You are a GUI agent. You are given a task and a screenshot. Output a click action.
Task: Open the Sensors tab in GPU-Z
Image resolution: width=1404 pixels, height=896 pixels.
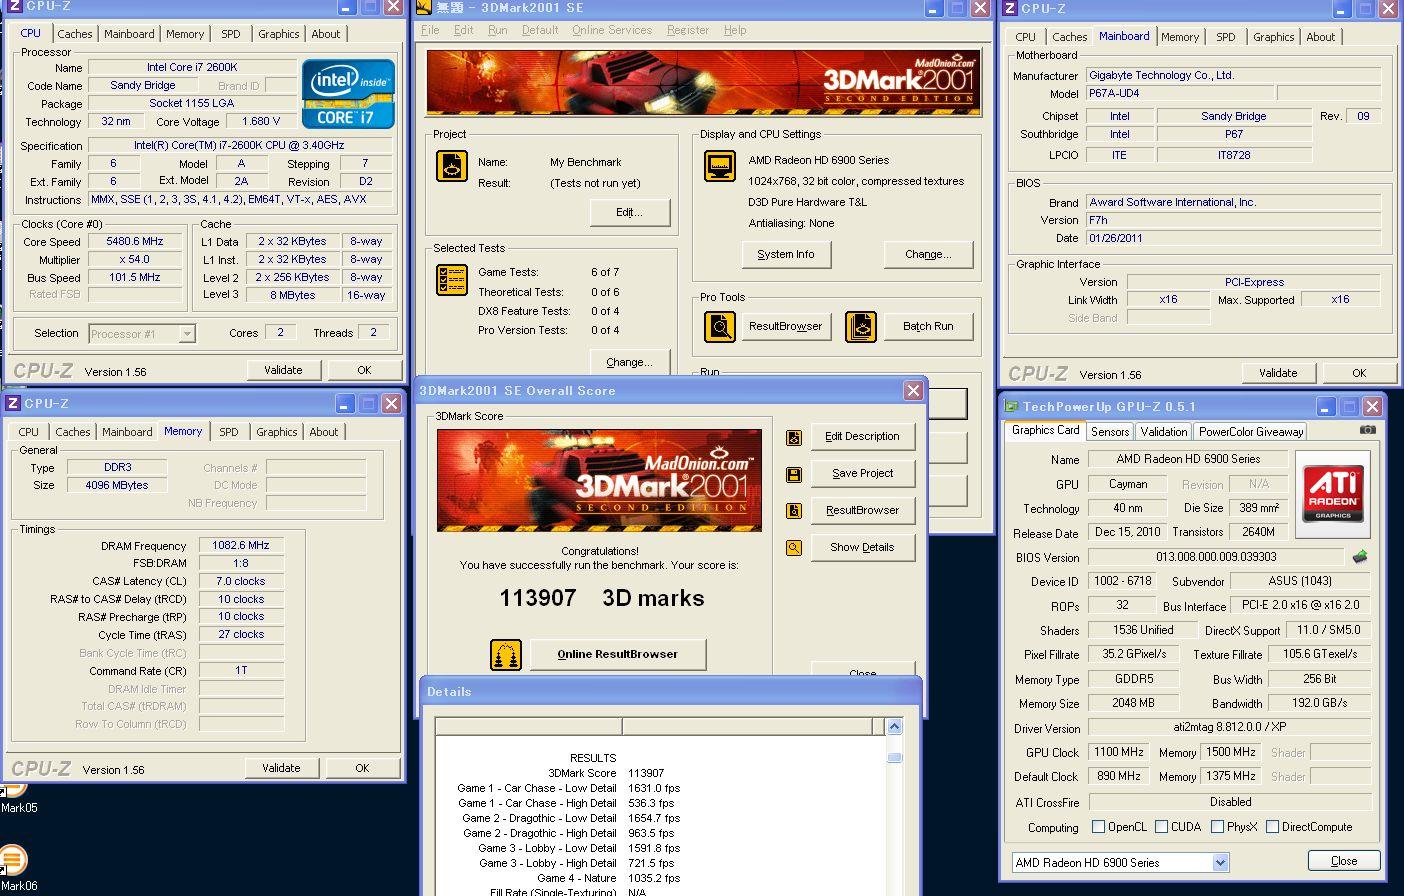pyautogui.click(x=1110, y=432)
